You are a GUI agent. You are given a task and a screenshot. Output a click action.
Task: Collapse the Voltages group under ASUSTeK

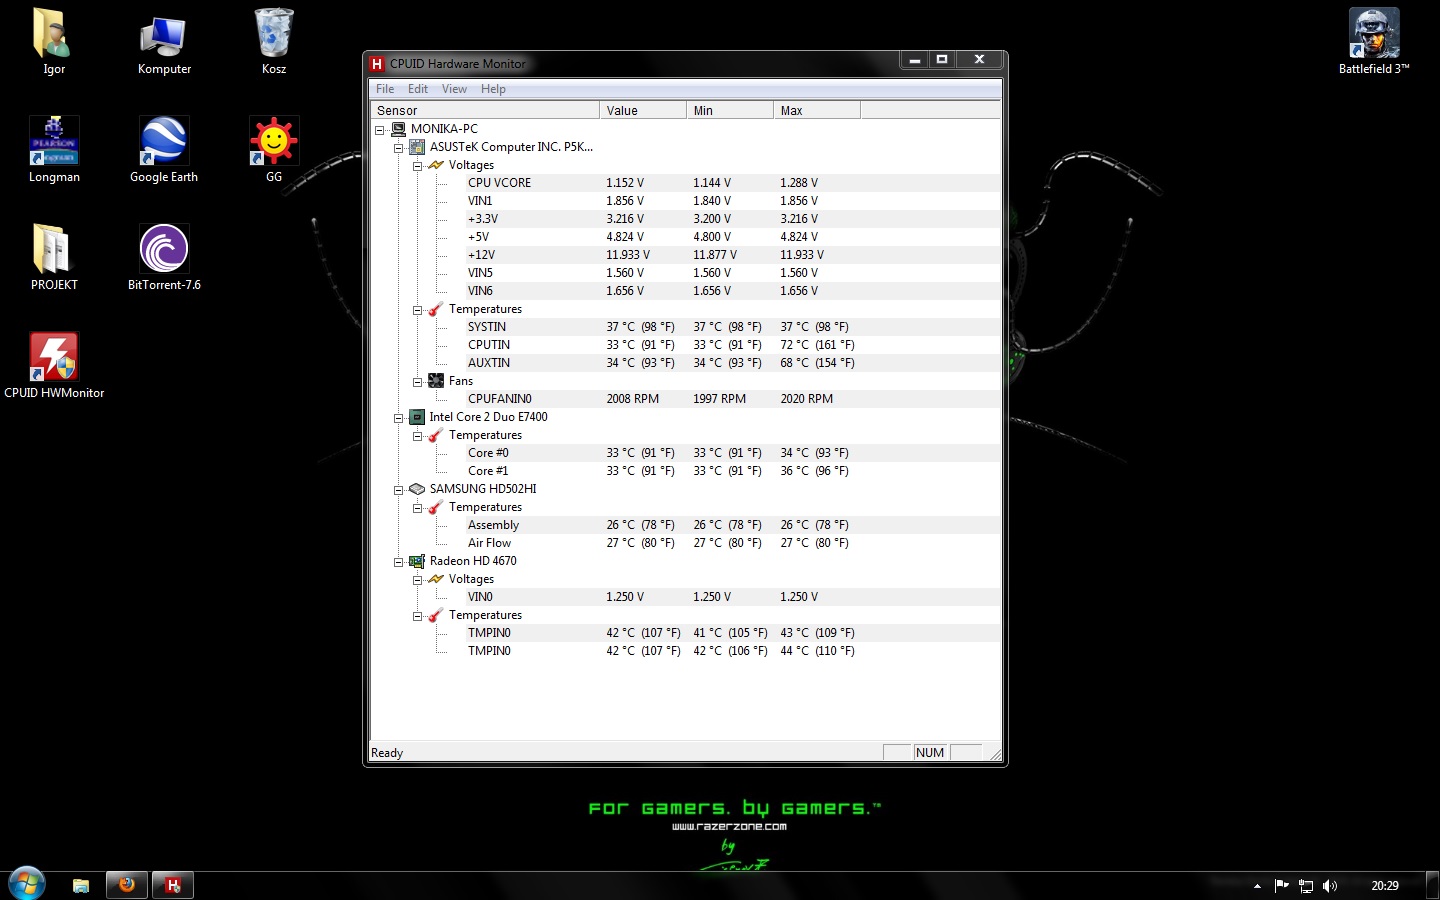tap(418, 166)
